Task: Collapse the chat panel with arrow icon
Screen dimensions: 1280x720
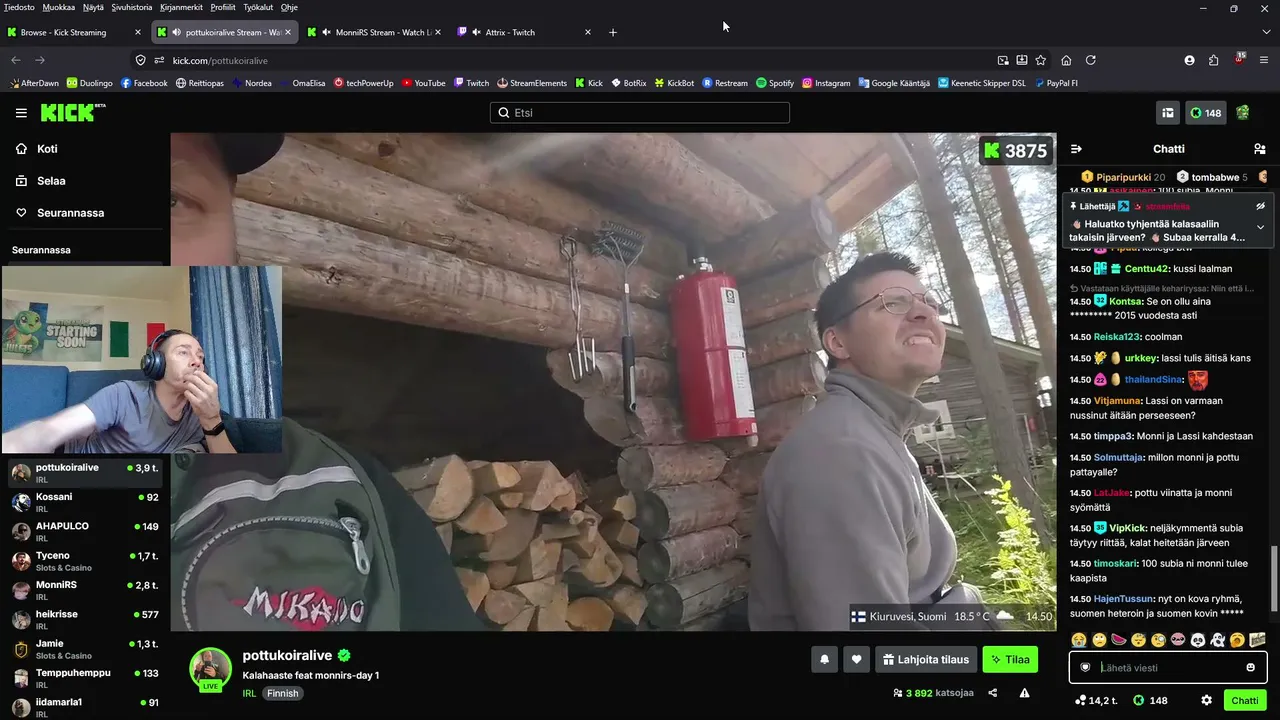Action: click(x=1076, y=149)
